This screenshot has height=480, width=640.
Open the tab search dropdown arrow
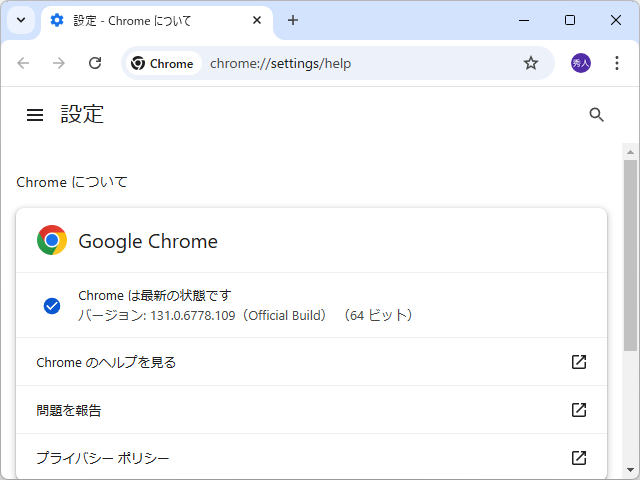[x=21, y=20]
